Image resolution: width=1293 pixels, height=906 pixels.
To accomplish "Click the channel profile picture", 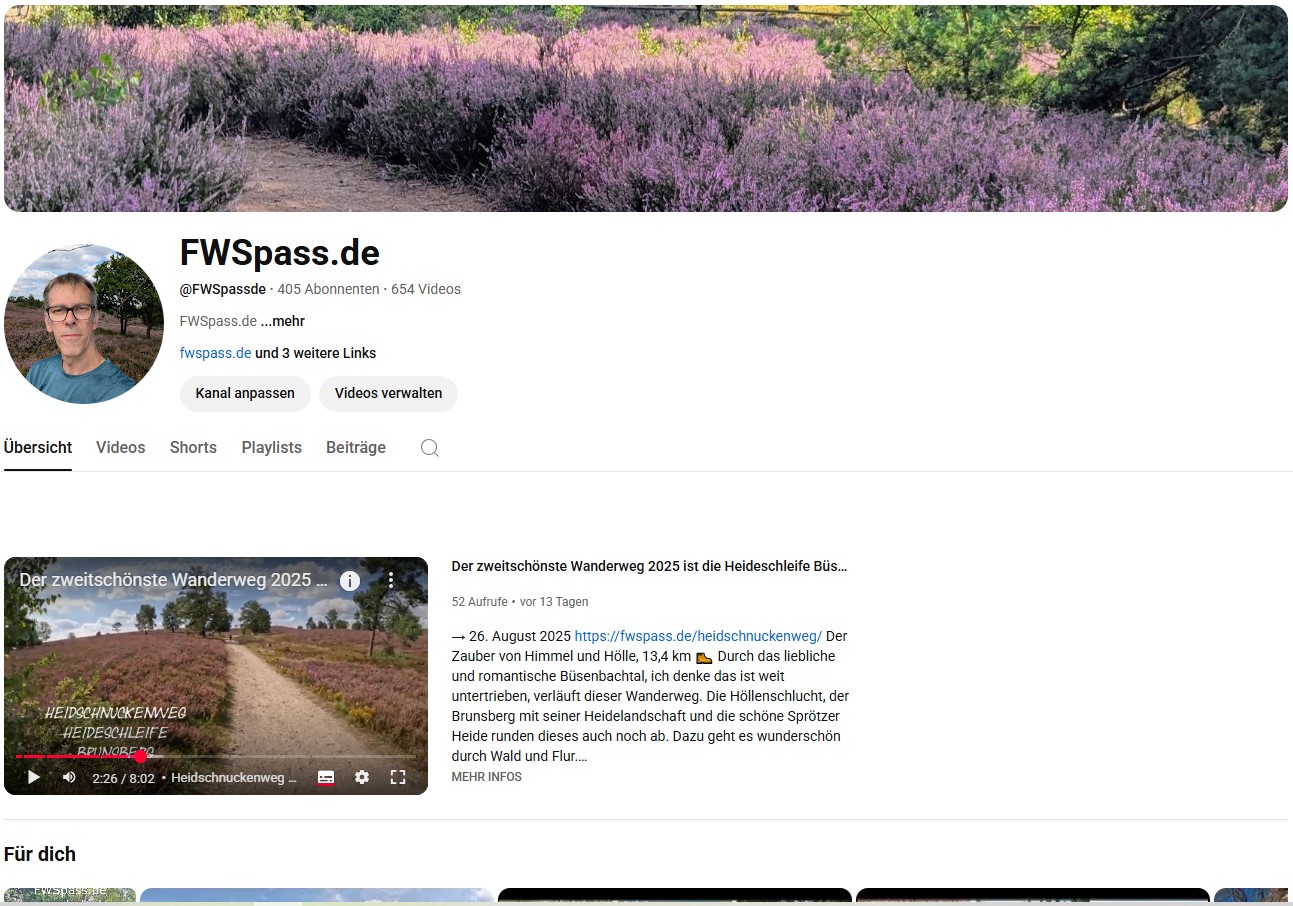I will 84,324.
